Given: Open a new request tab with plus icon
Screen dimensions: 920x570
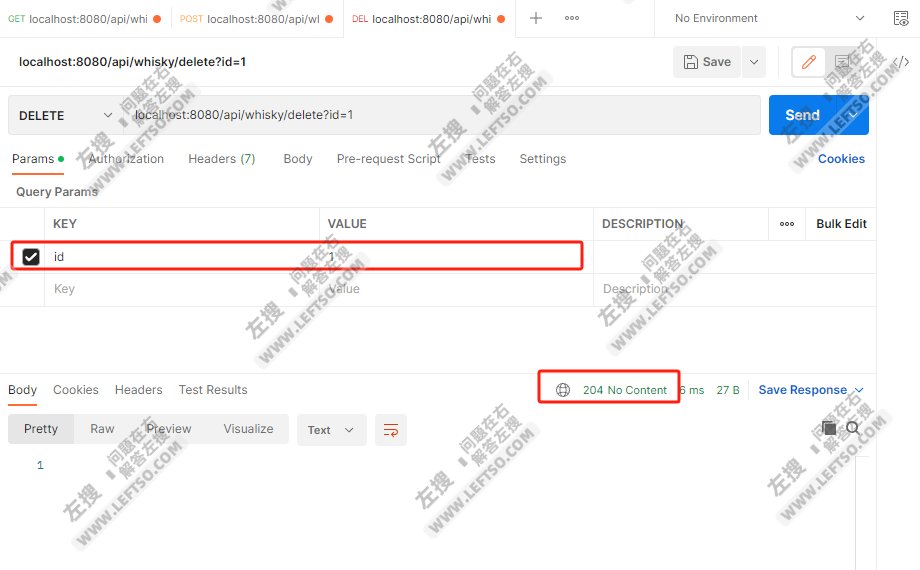Looking at the screenshot, I should 535,18.
